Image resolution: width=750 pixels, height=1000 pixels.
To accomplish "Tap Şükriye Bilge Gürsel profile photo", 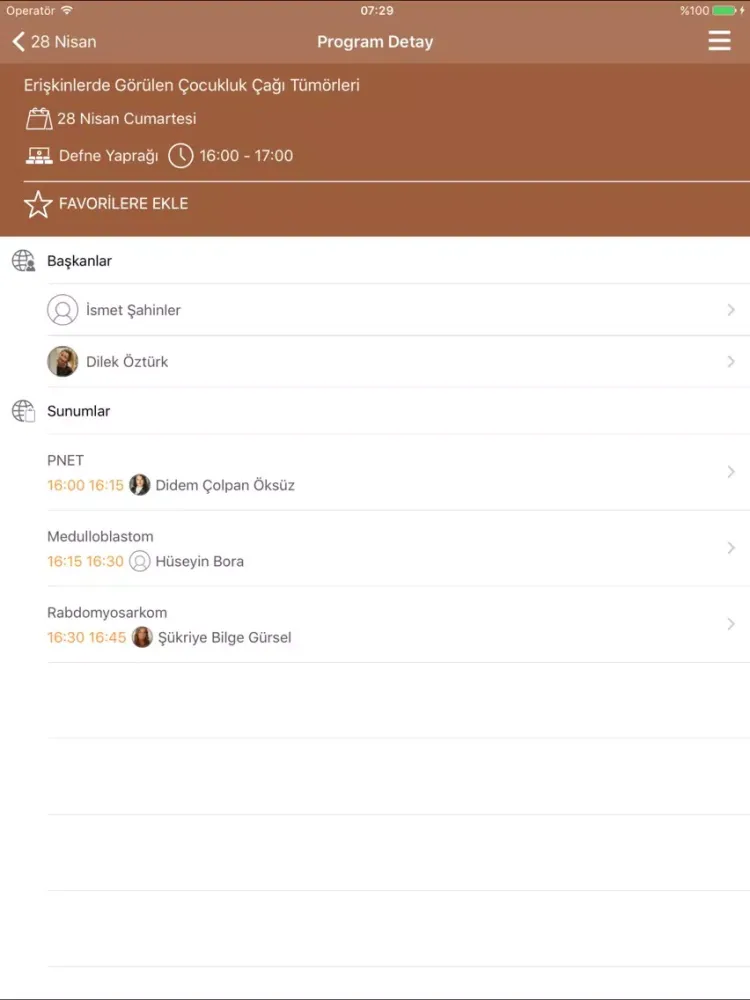I will coord(142,637).
